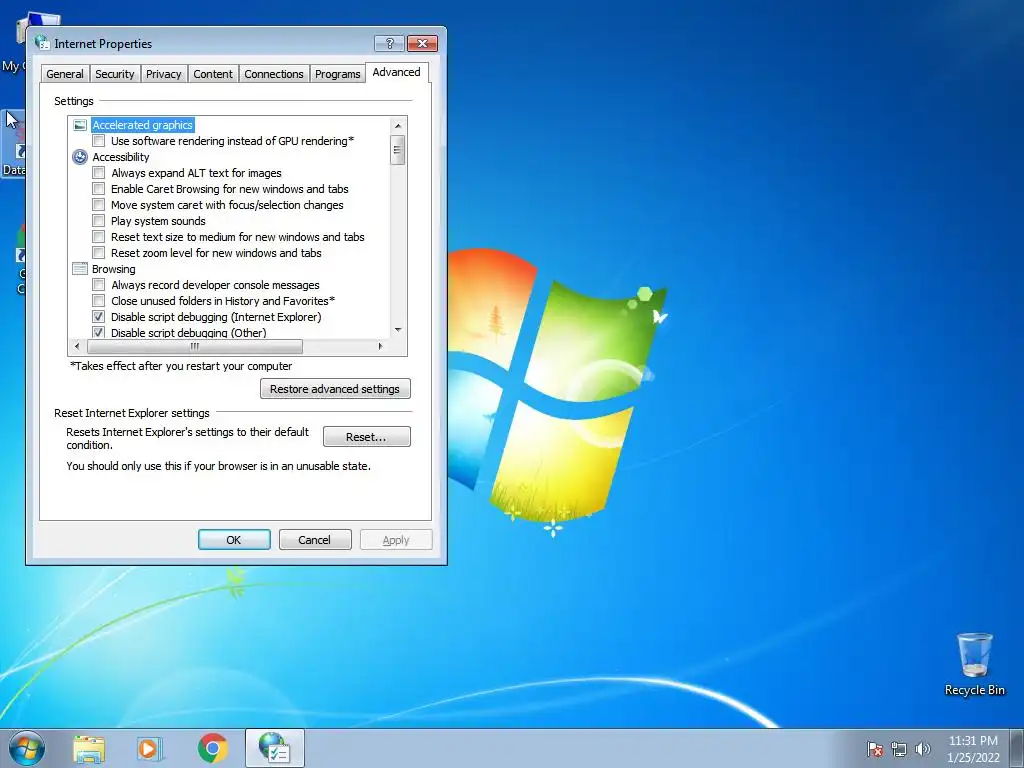Go to the Programs tab
This screenshot has width=1024, height=768.
click(337, 74)
